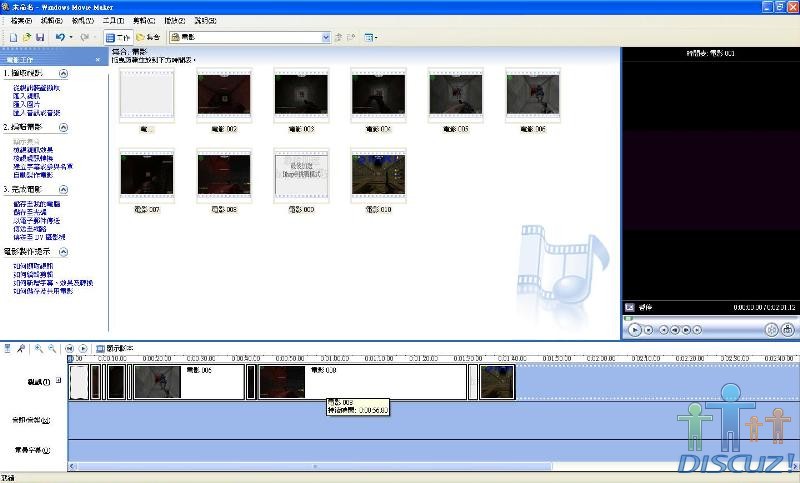Click the Rewind Timeline button

coord(69,348)
